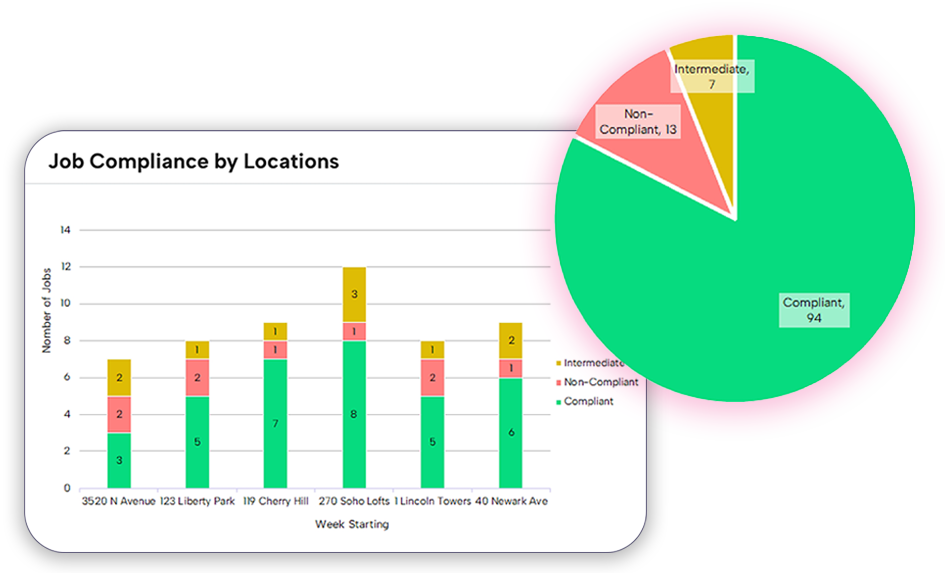Click the y-axis tick label 14
The height and width of the screenshot is (573, 945).
pyautogui.click(x=65, y=230)
